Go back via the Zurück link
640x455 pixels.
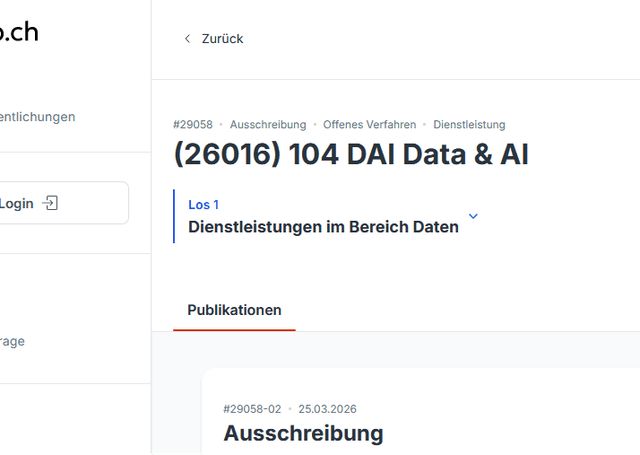click(x=222, y=39)
